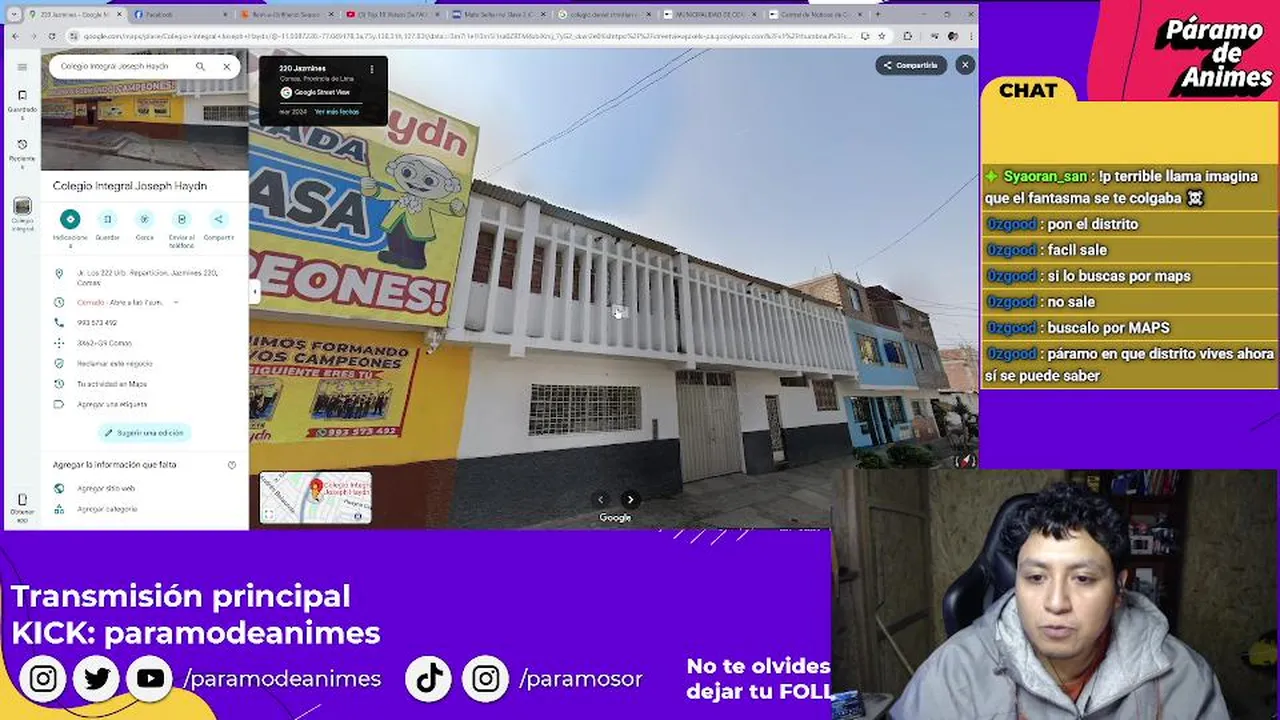Viewport: 1280px width, 720px height.
Task: Clear the Maps search box with the X
Action: tap(227, 67)
